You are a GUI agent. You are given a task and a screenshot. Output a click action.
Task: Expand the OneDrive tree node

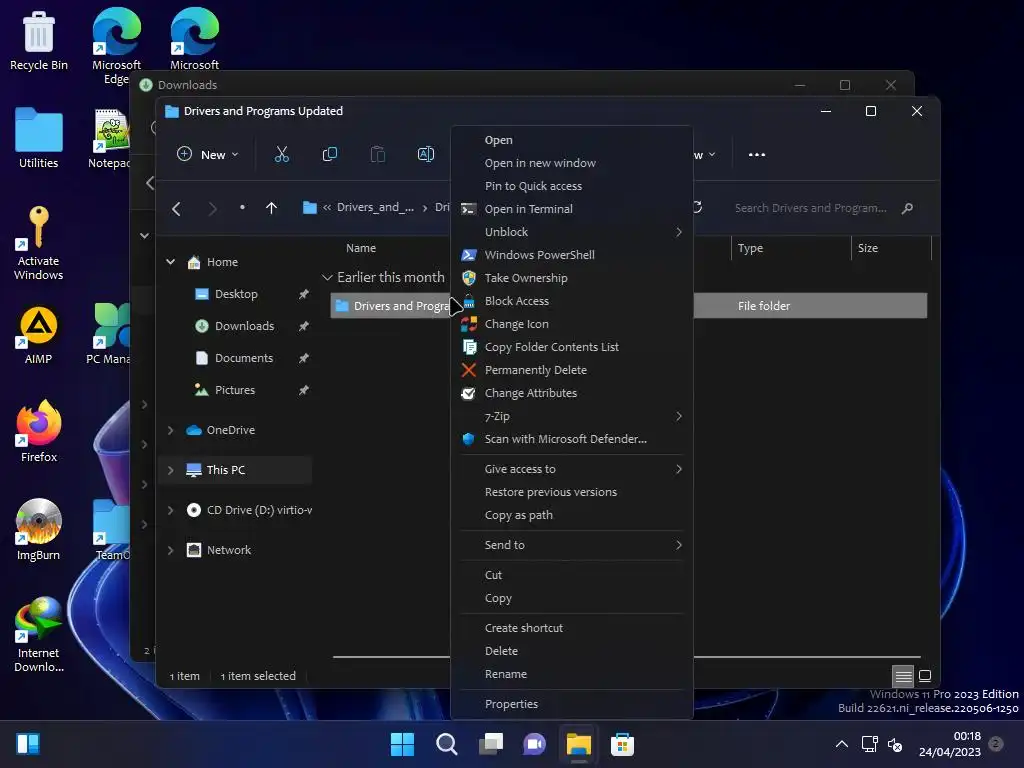click(170, 430)
